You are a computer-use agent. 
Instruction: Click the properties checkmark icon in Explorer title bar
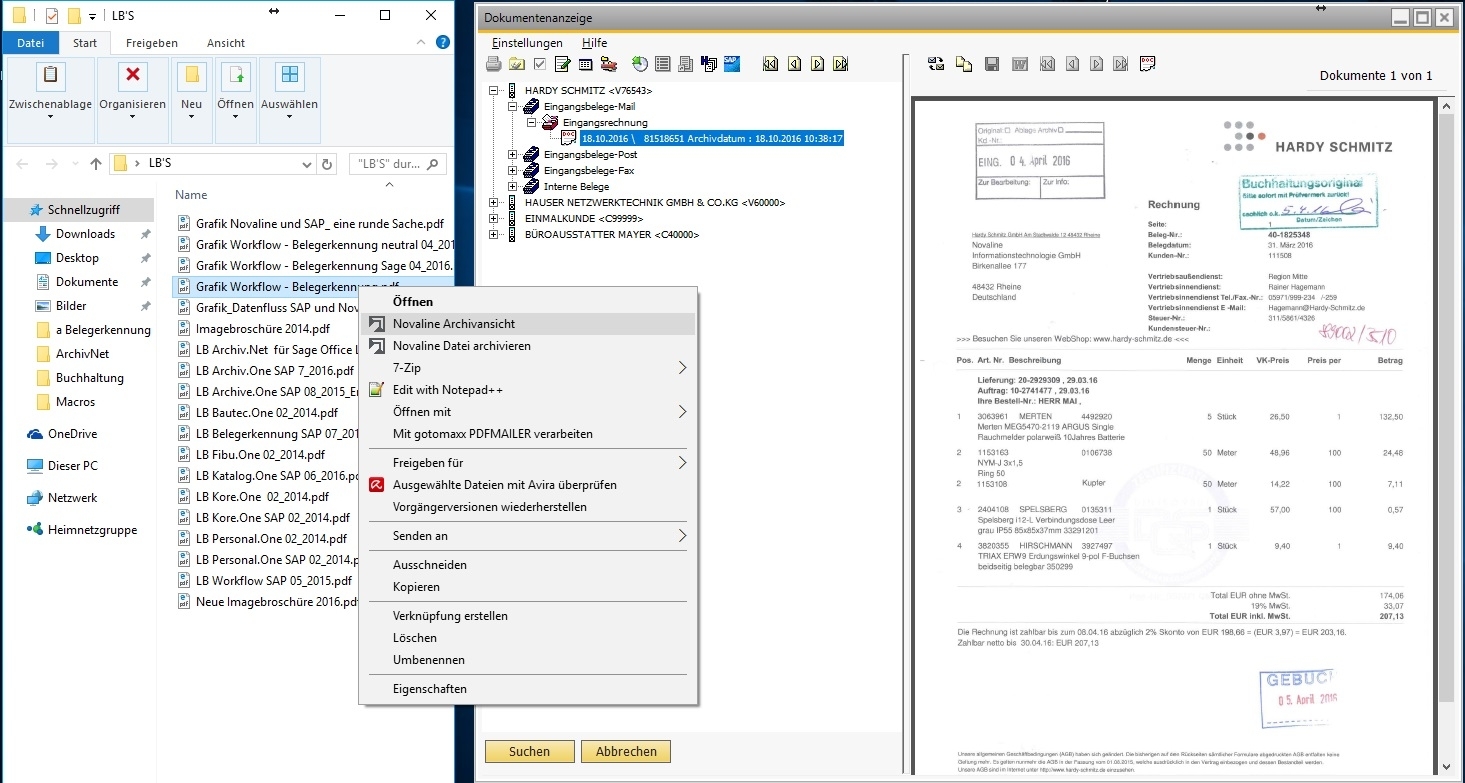point(52,15)
